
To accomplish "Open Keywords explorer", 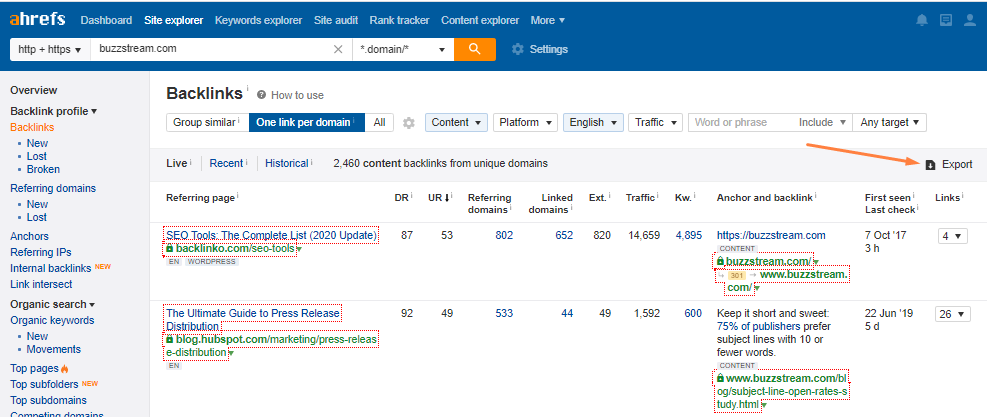I will (259, 20).
